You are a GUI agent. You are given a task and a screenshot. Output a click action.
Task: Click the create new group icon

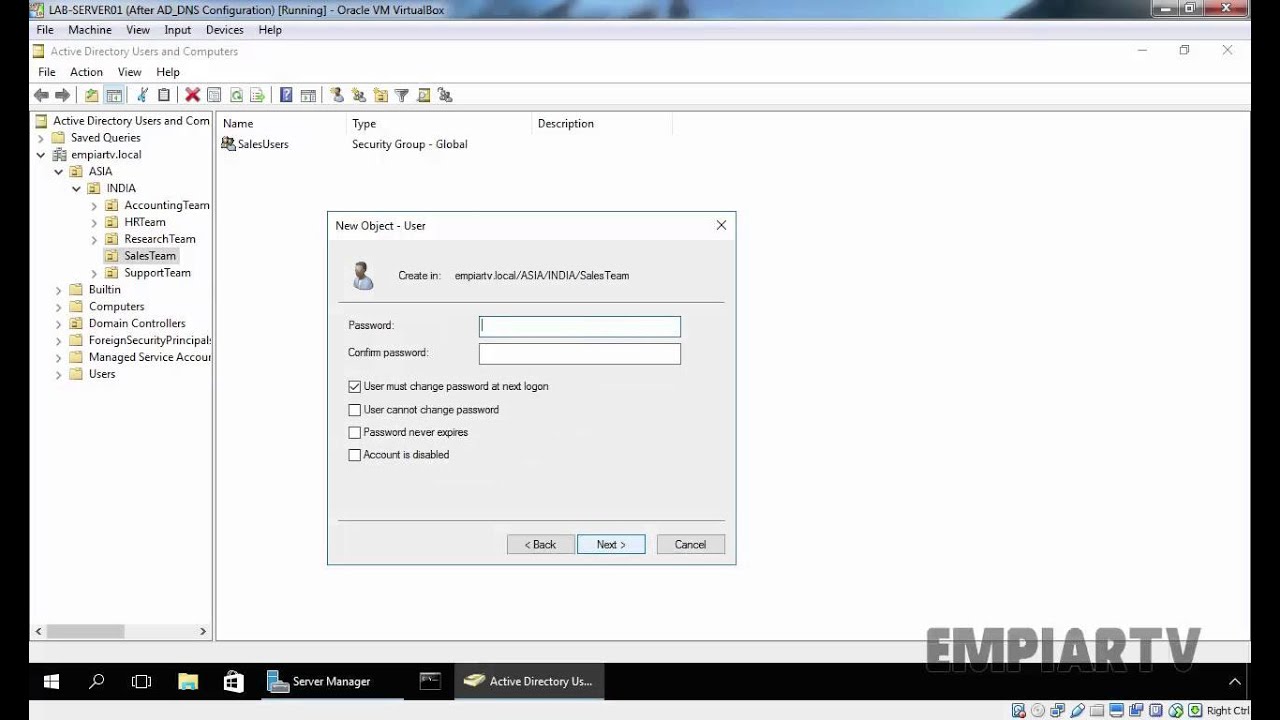(x=359, y=95)
